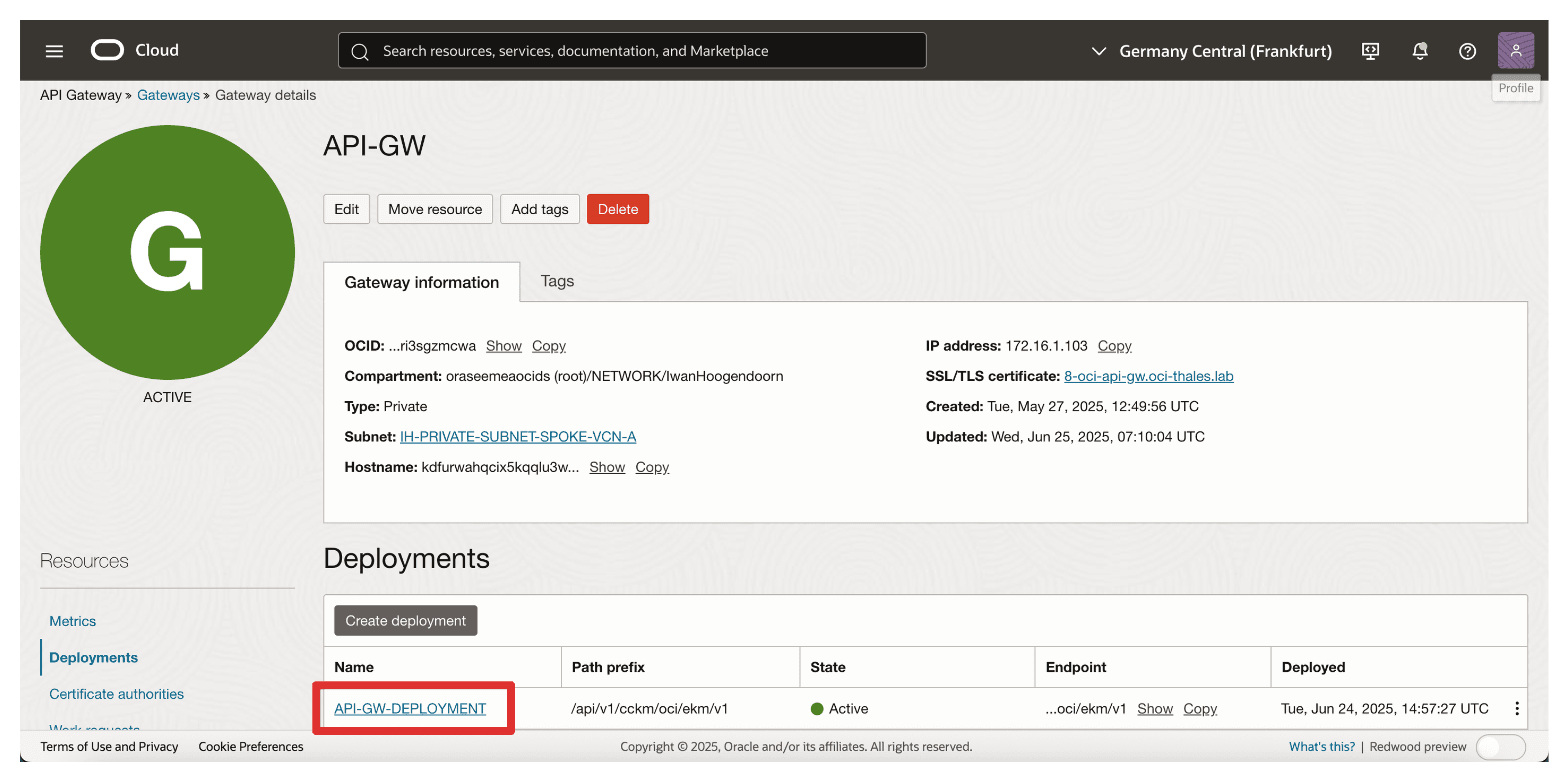The height and width of the screenshot is (782, 1568).
Task: Switch to the Tags tab
Action: pyautogui.click(x=557, y=281)
